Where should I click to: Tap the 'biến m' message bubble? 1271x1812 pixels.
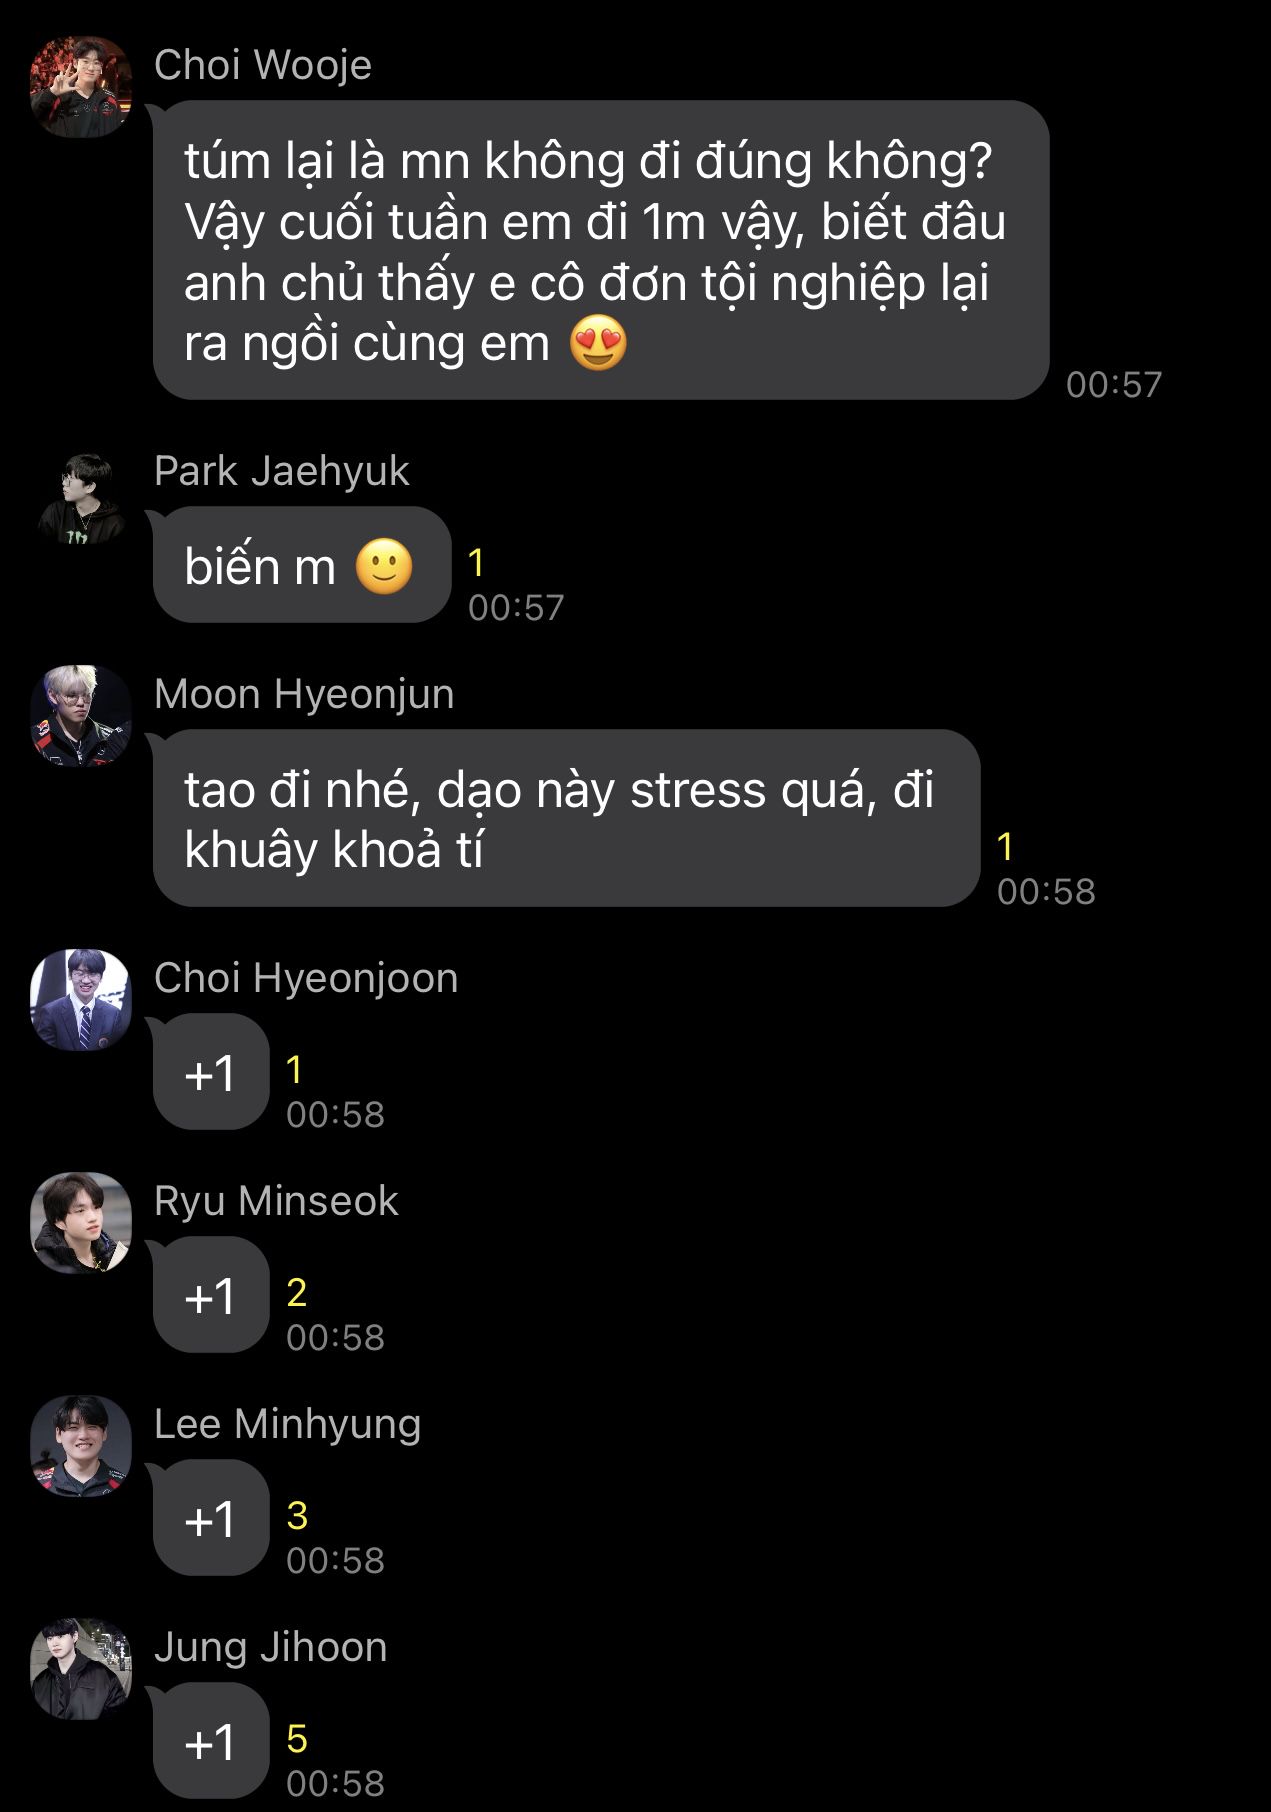[x=301, y=565]
